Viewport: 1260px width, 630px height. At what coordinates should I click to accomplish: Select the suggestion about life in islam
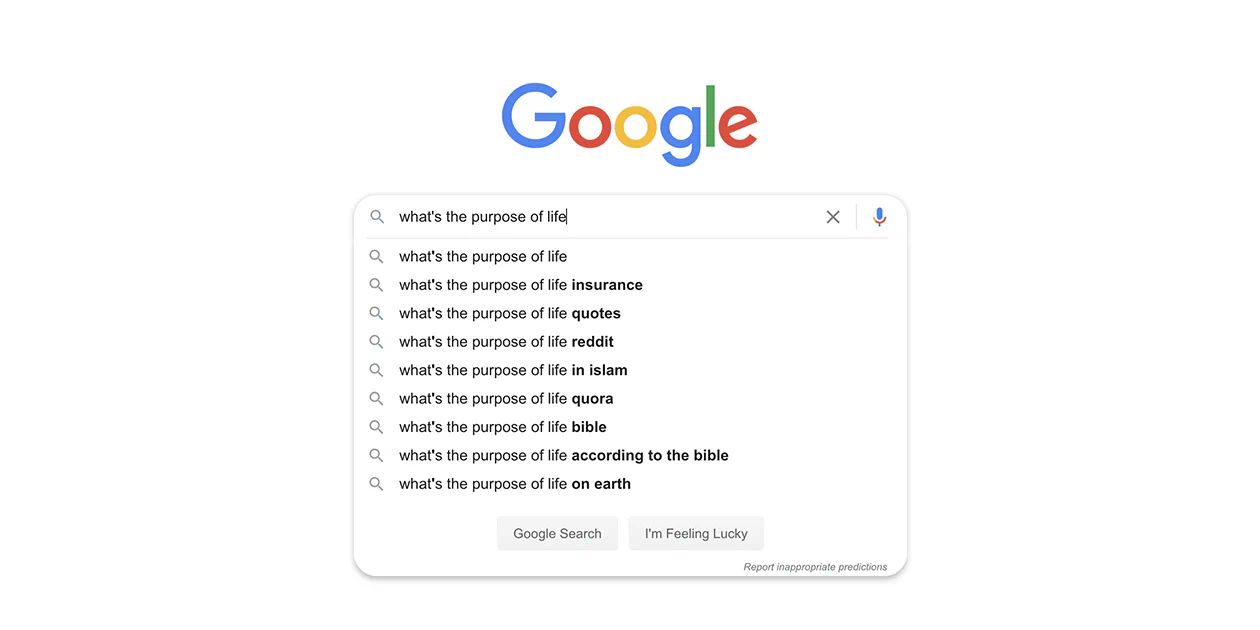(513, 370)
